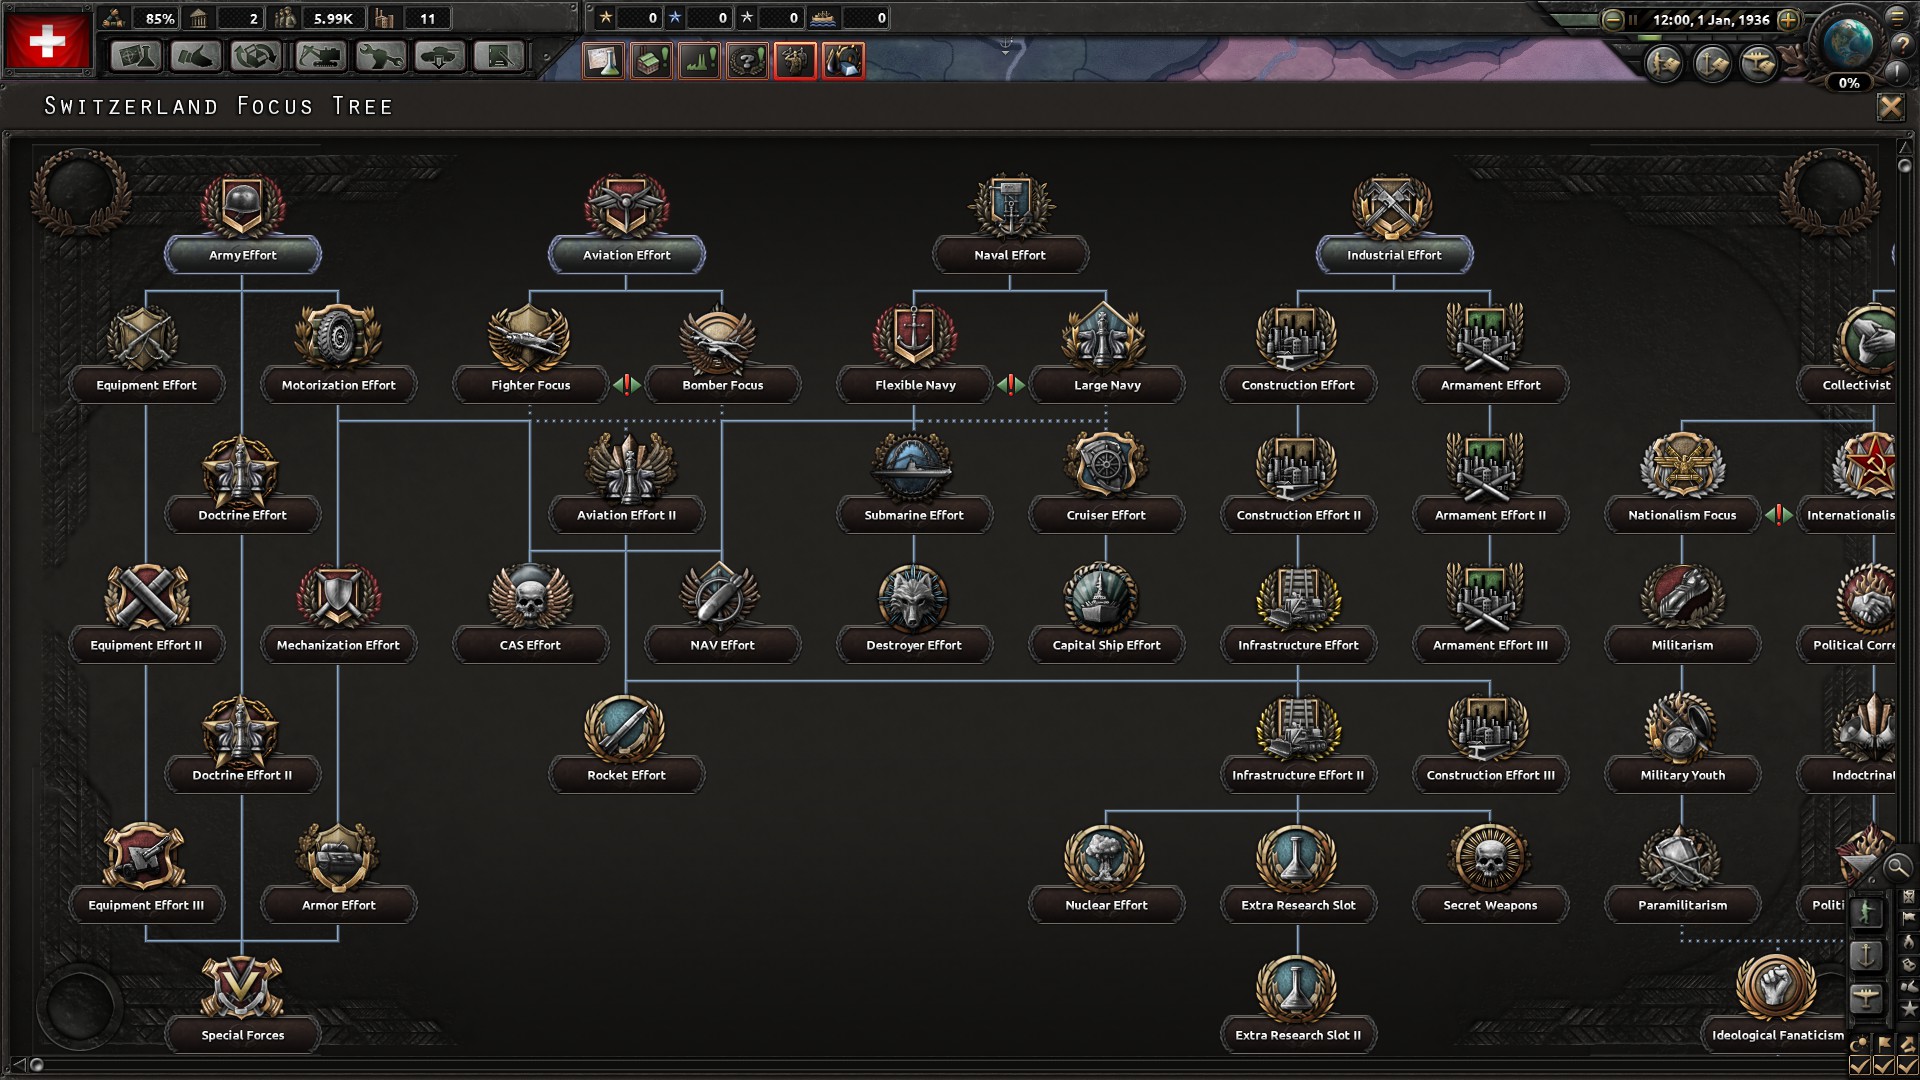
Task: Switch to the air map mode
Action: [1866, 997]
